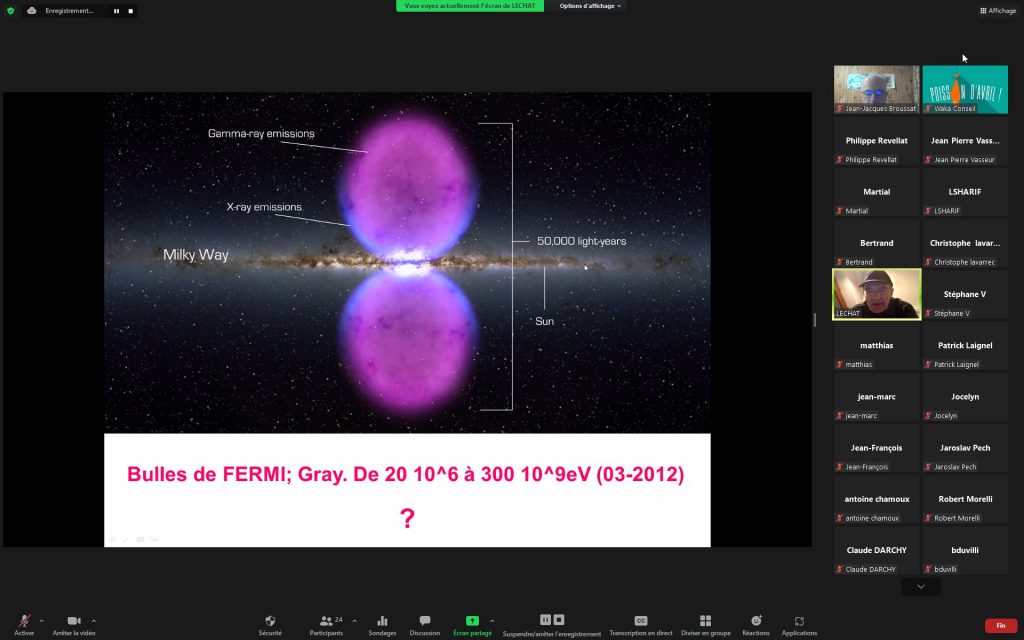Screen dimensions: 1024x640
Task: Select LECHAT's active speaker video tile
Action: click(876, 295)
